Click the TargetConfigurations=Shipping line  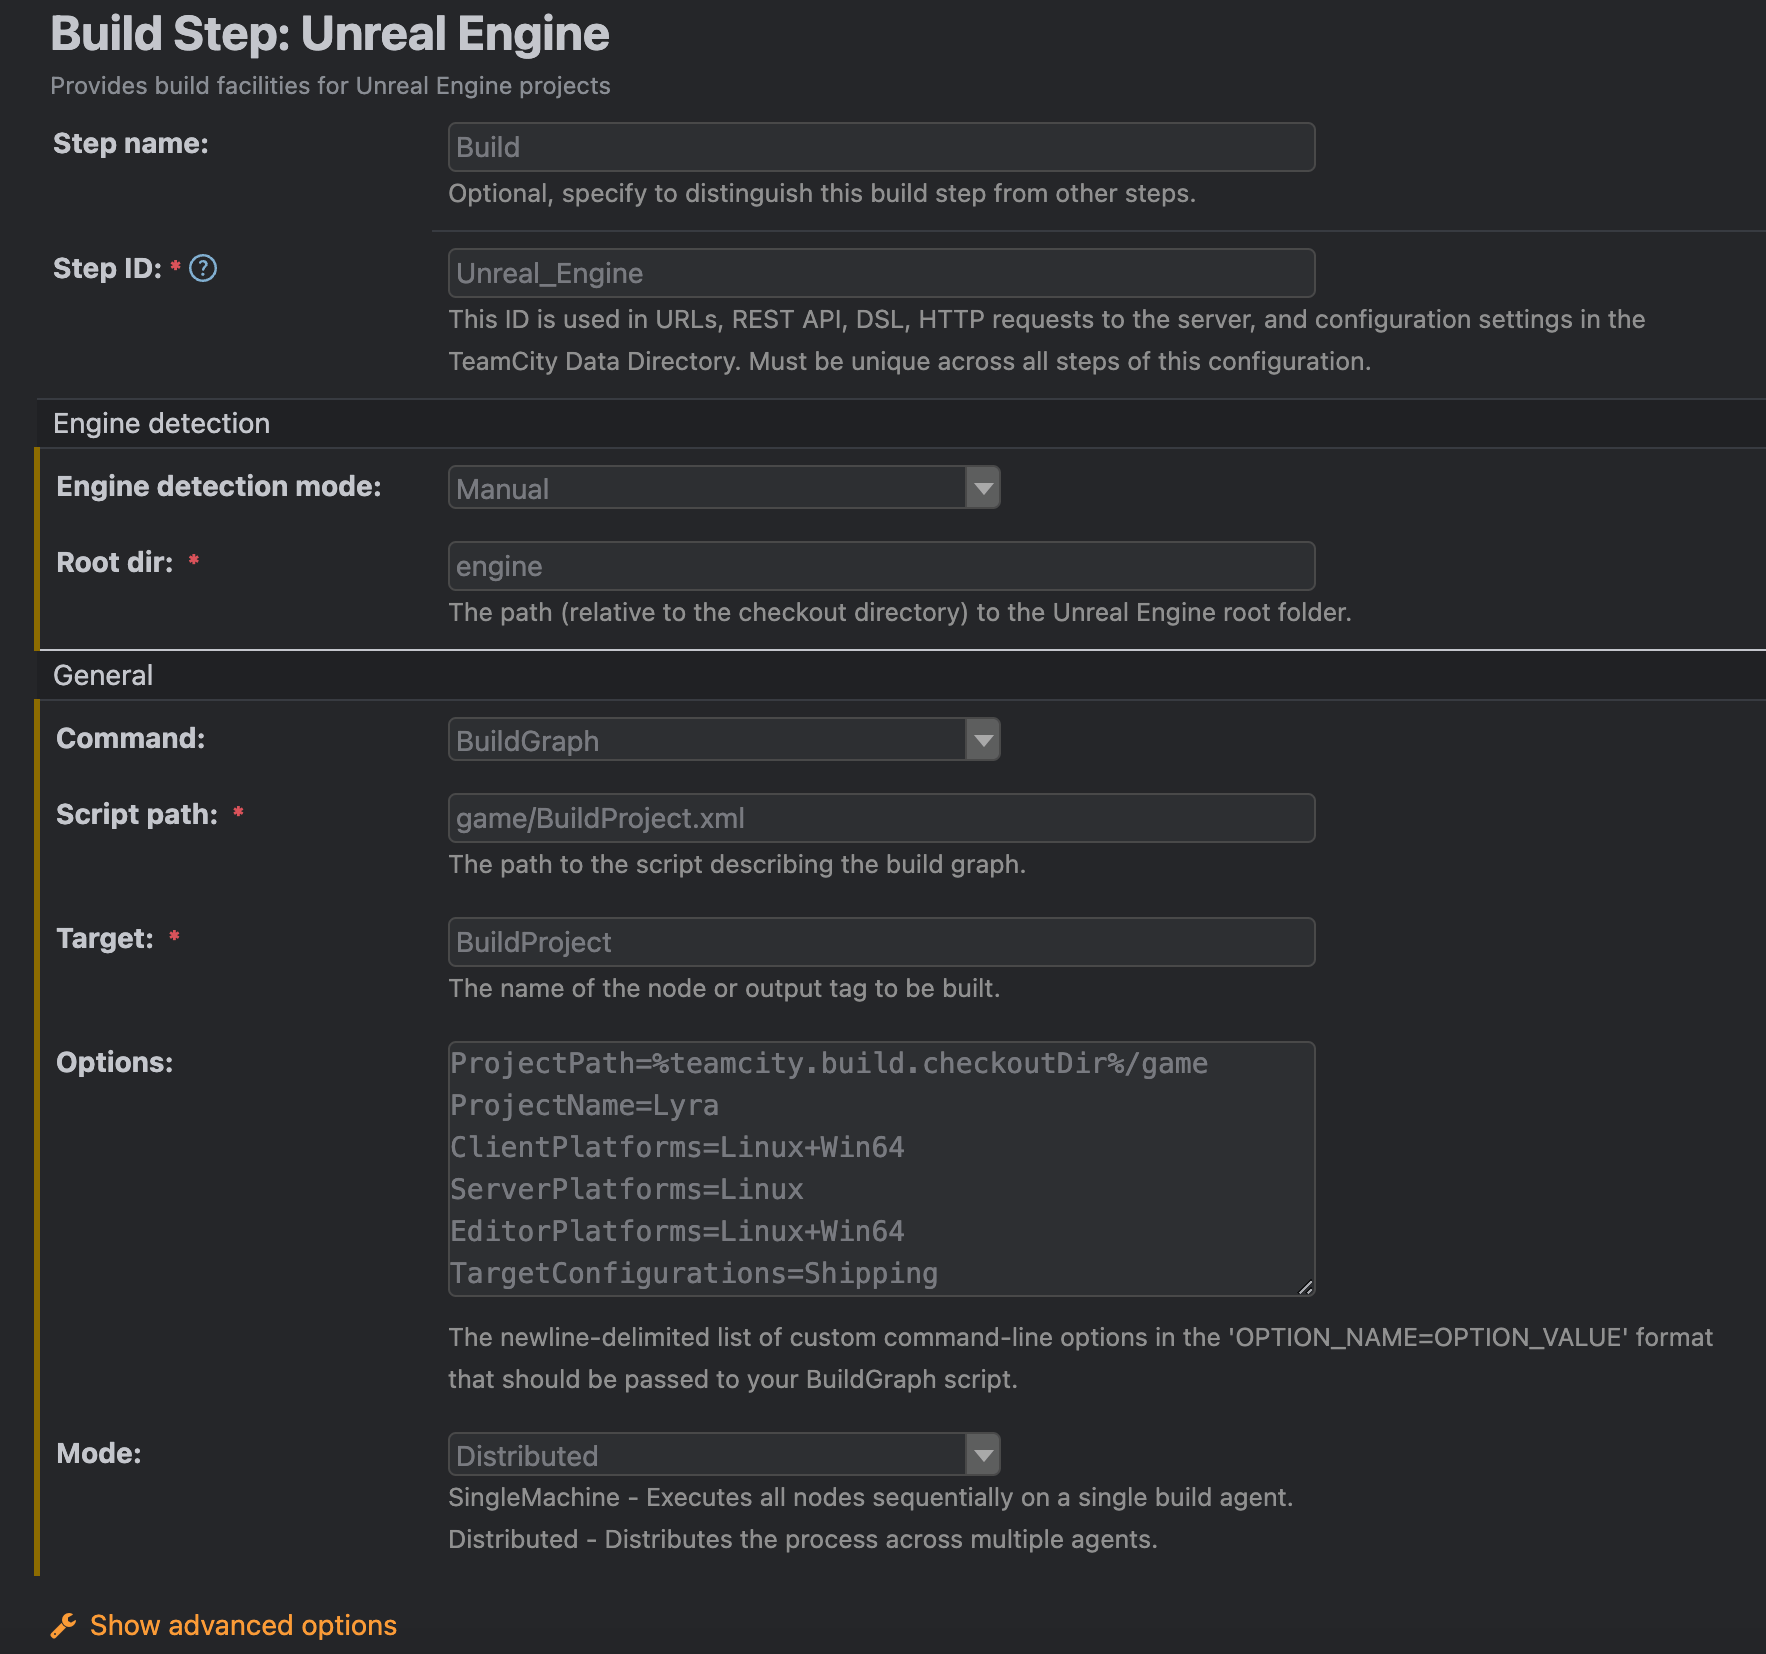tap(694, 1274)
